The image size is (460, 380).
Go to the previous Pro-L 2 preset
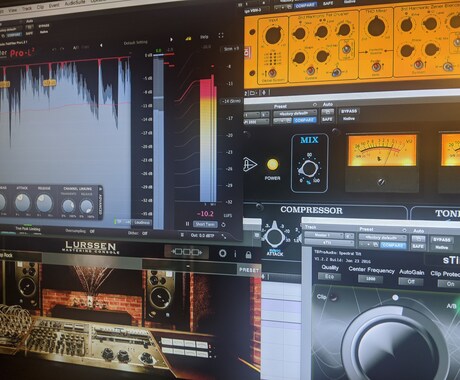pyautogui.click(x=101, y=45)
